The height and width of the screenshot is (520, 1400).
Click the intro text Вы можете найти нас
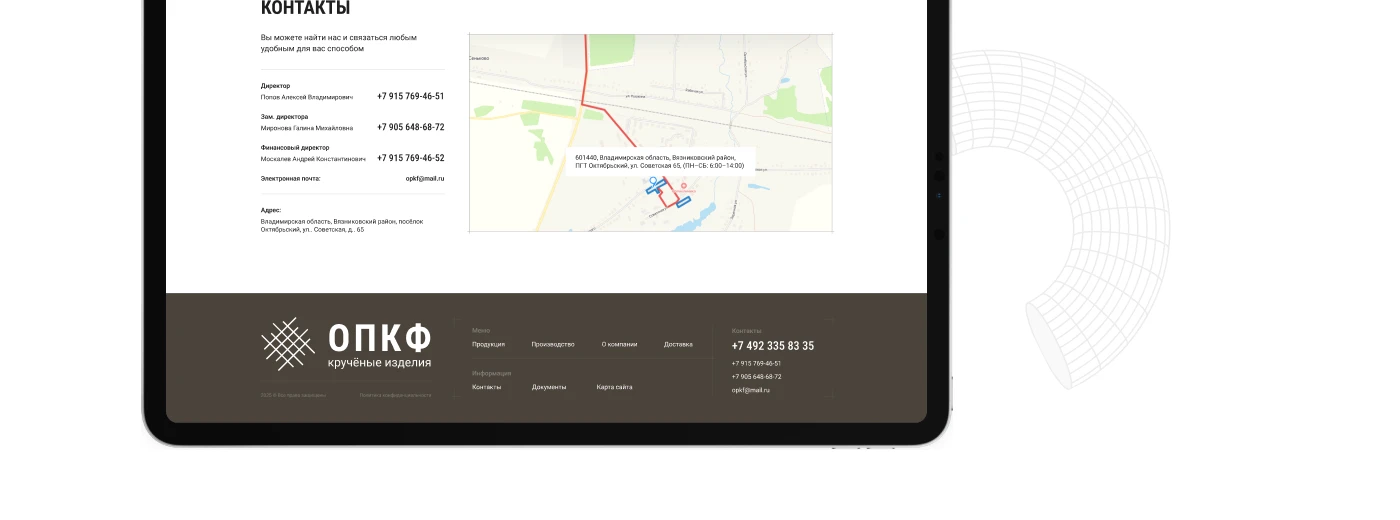click(339, 43)
